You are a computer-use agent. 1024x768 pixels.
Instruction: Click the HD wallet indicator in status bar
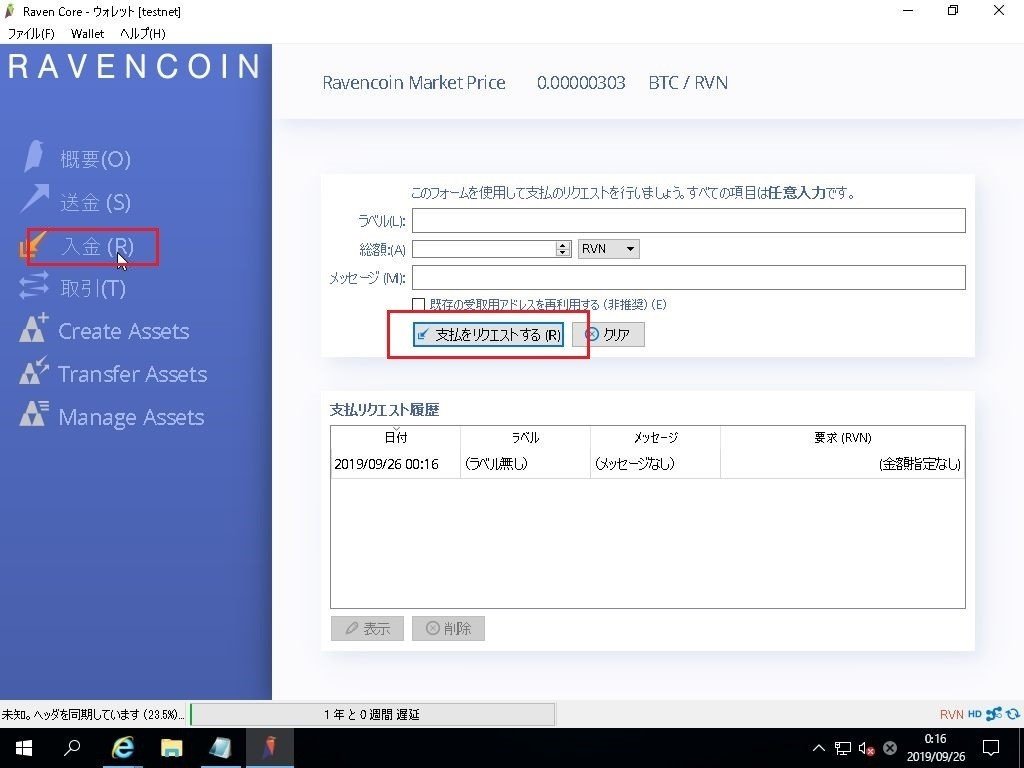pos(974,714)
